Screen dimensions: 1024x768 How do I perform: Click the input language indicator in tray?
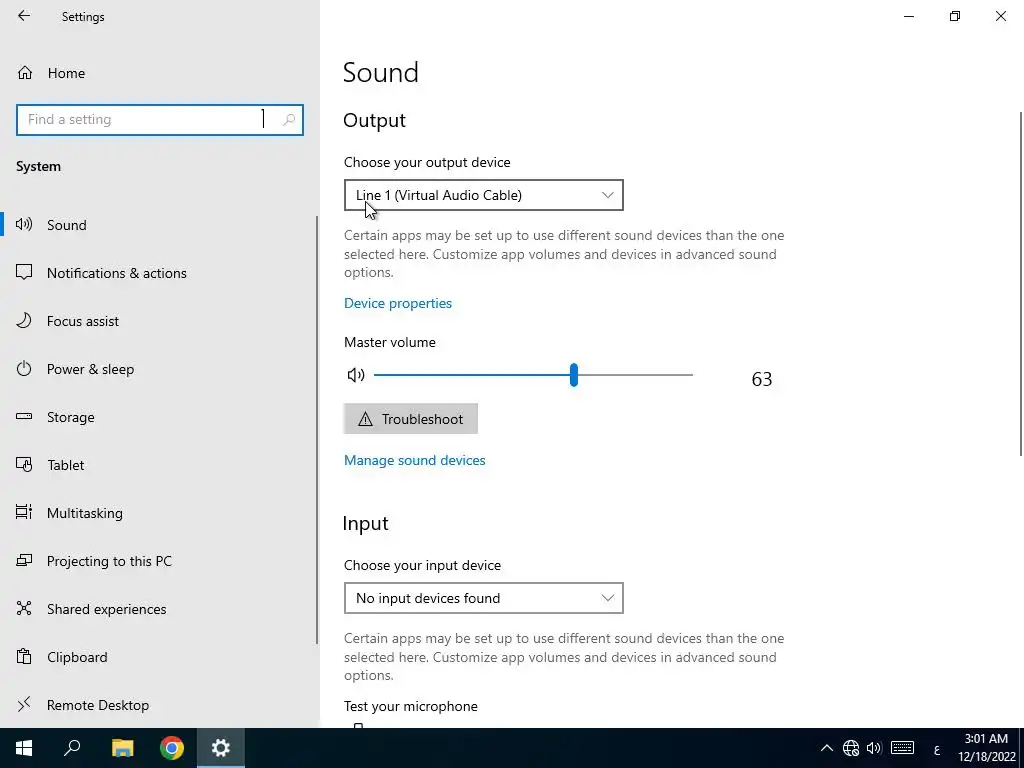(x=936, y=748)
